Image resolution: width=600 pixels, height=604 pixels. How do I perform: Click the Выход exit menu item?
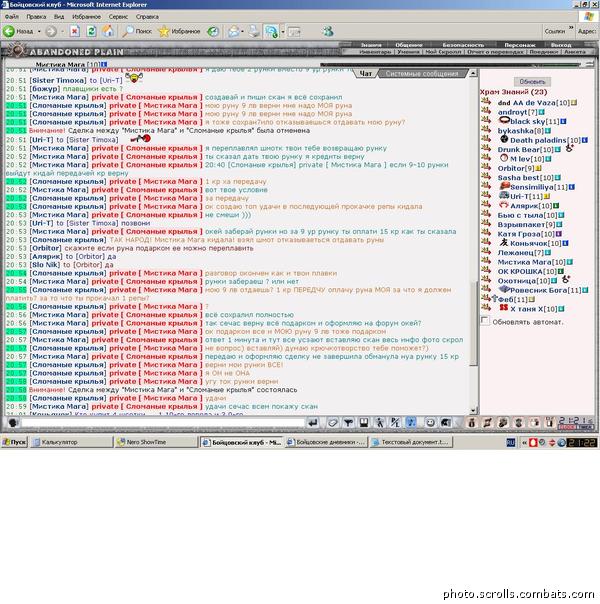561,45
